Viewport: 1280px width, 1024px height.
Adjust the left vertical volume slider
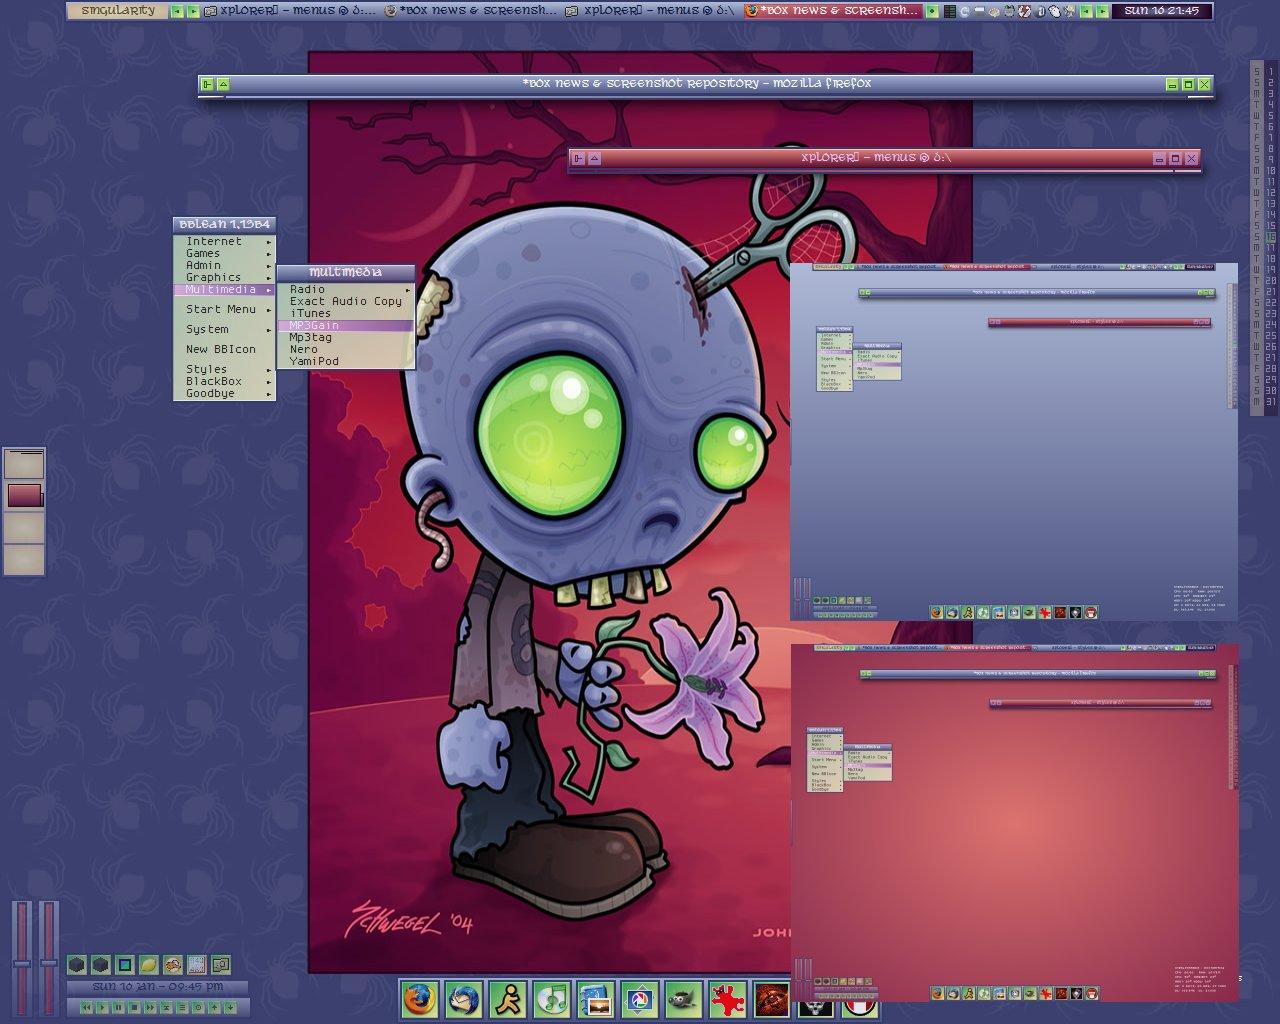22,964
